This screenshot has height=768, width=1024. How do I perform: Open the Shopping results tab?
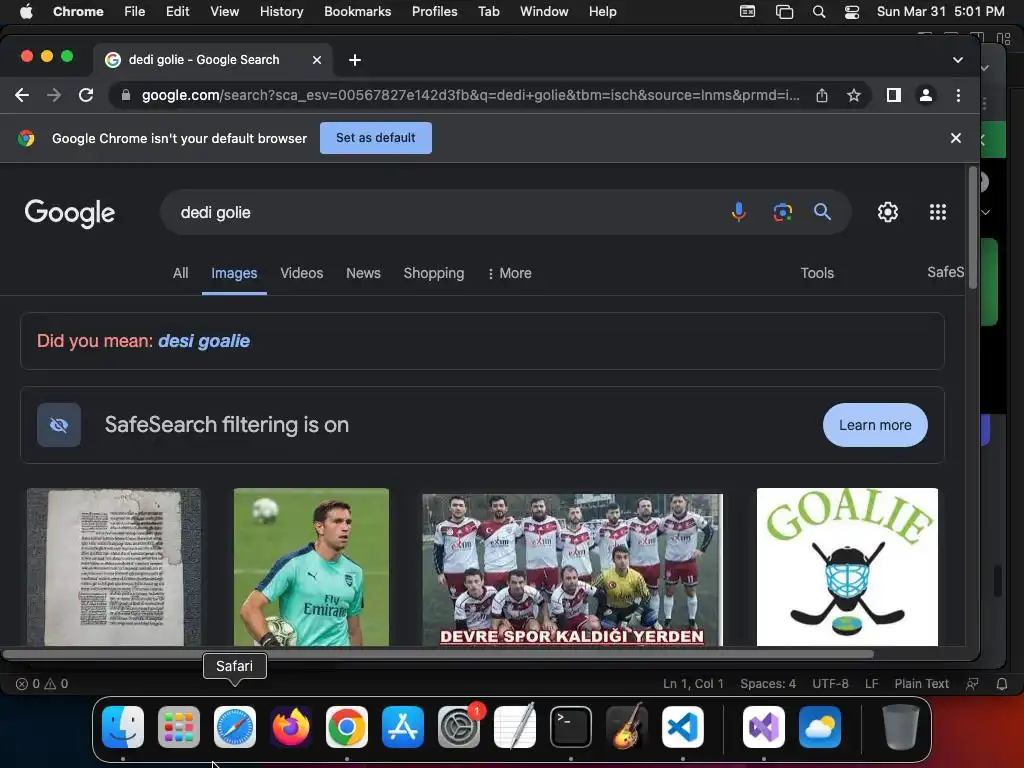434,273
